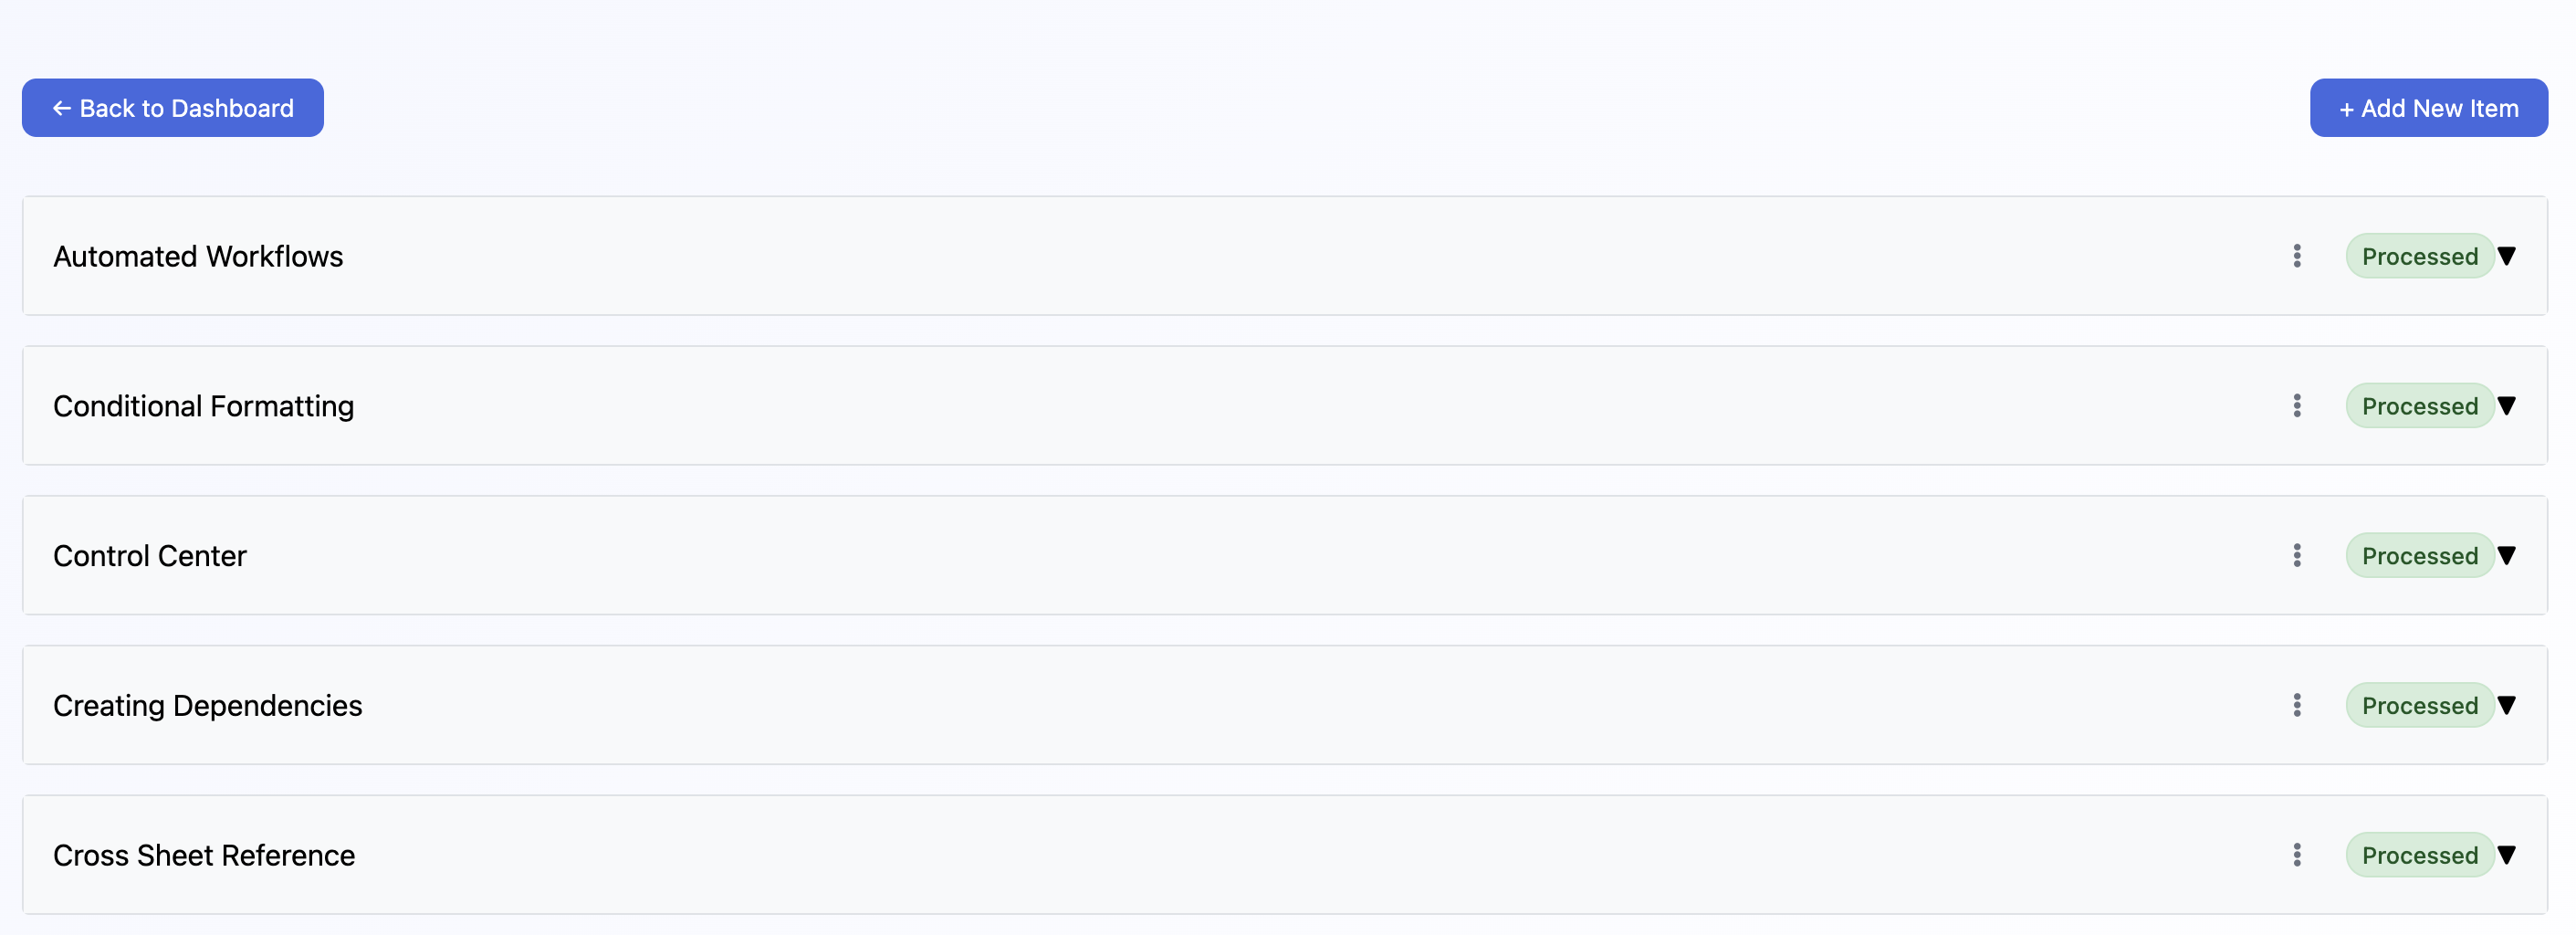Click the Add New Item button

2428,108
